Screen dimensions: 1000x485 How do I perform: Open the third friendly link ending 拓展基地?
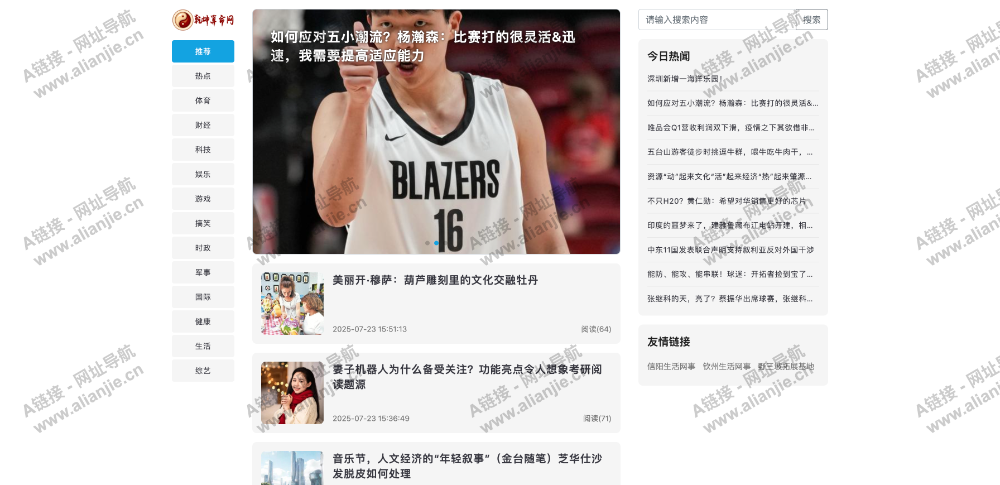pyautogui.click(x=786, y=367)
